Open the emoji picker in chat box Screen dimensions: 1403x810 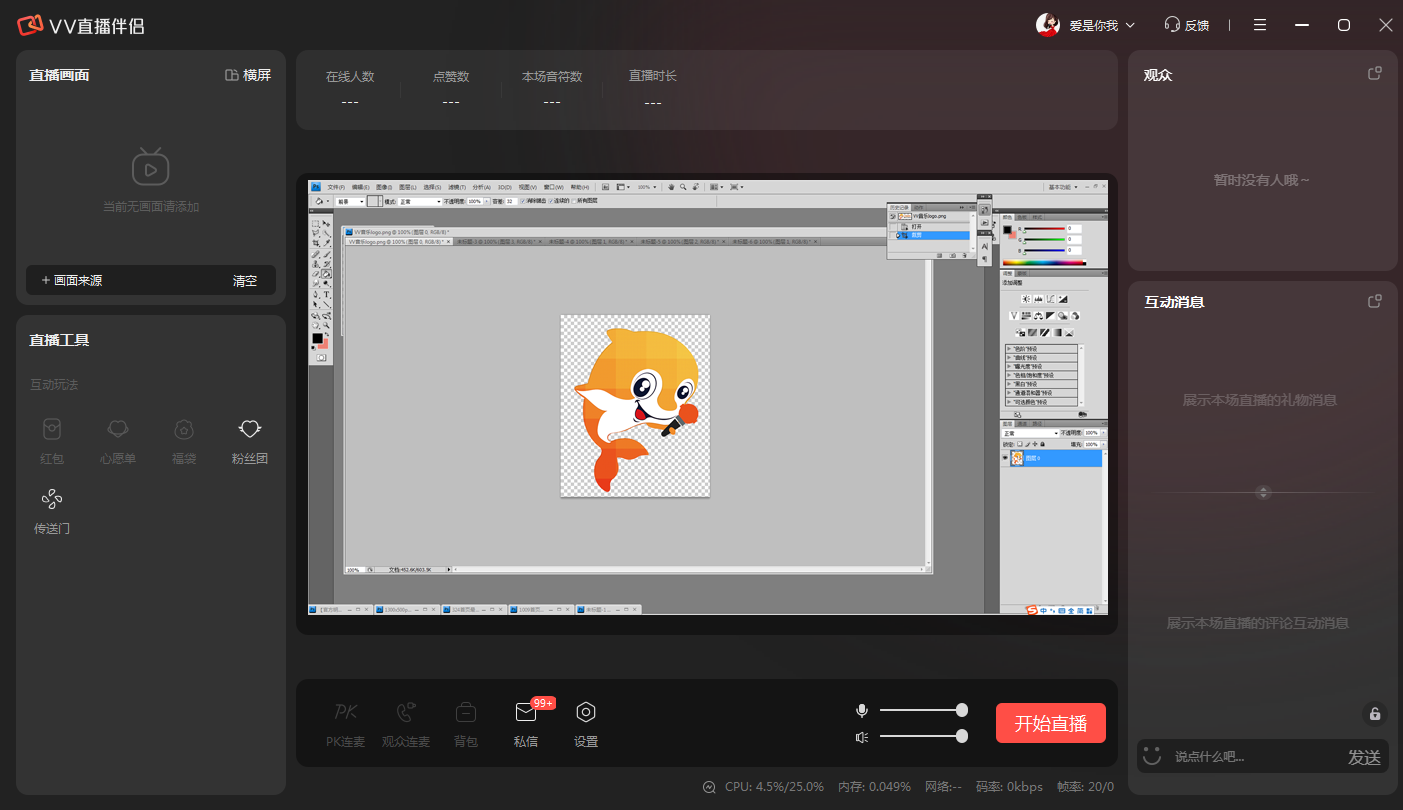tap(1152, 756)
